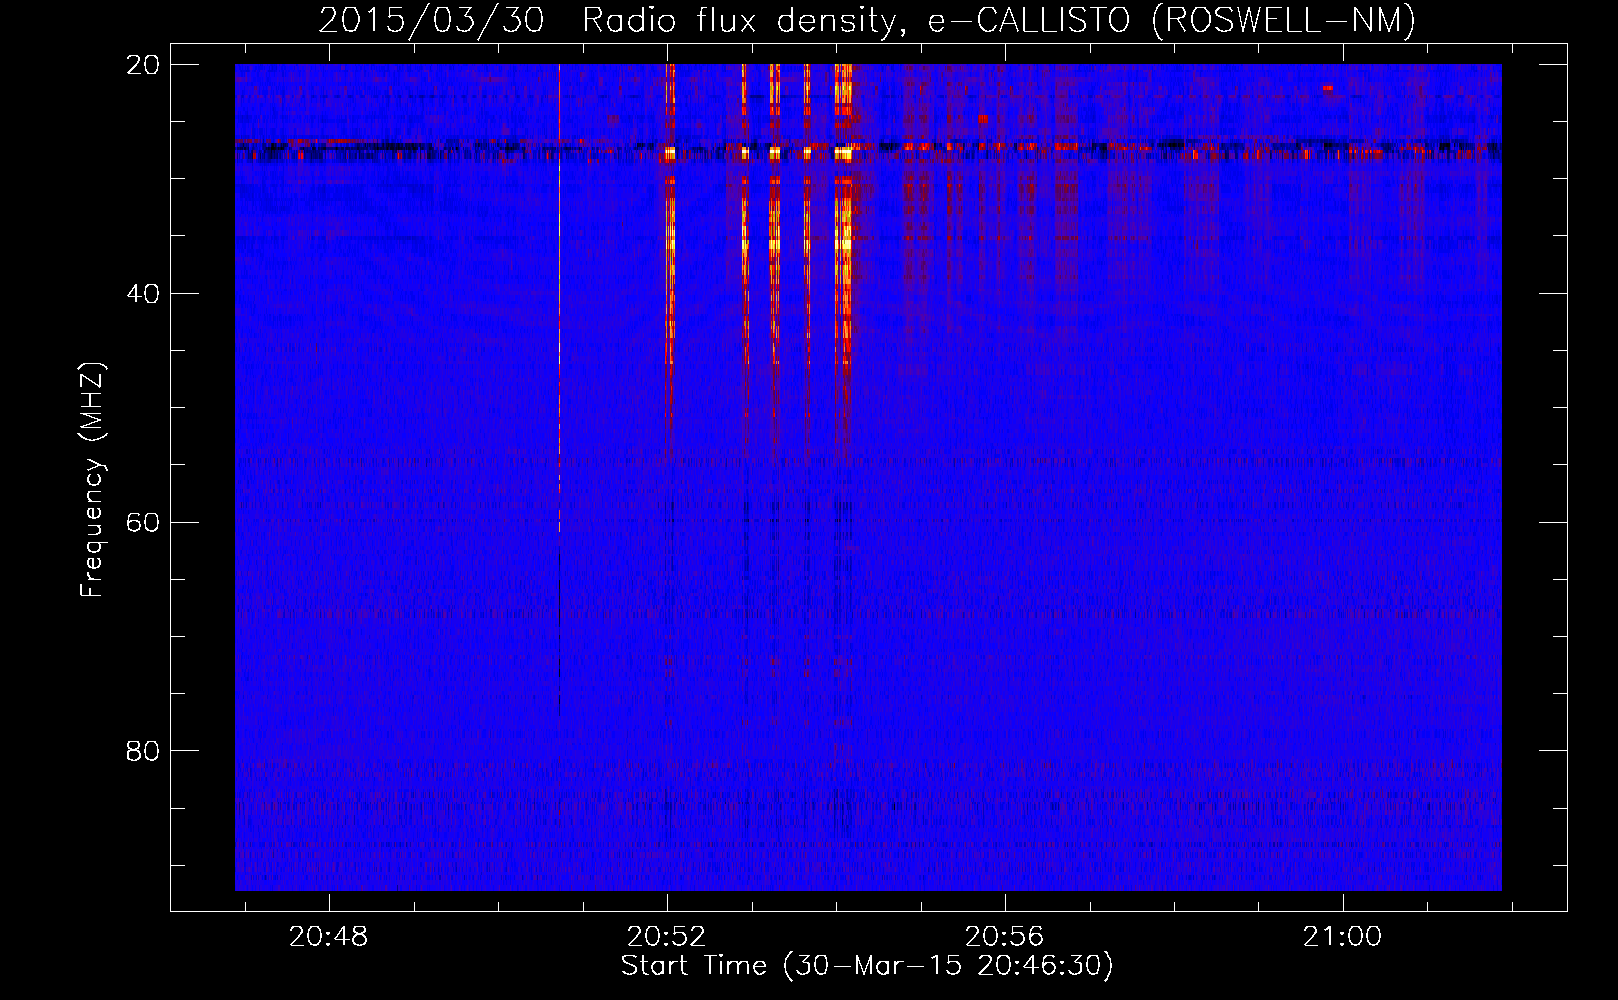The height and width of the screenshot is (1000, 1618).
Task: Click the 40 frequency tick label
Action: point(143,294)
